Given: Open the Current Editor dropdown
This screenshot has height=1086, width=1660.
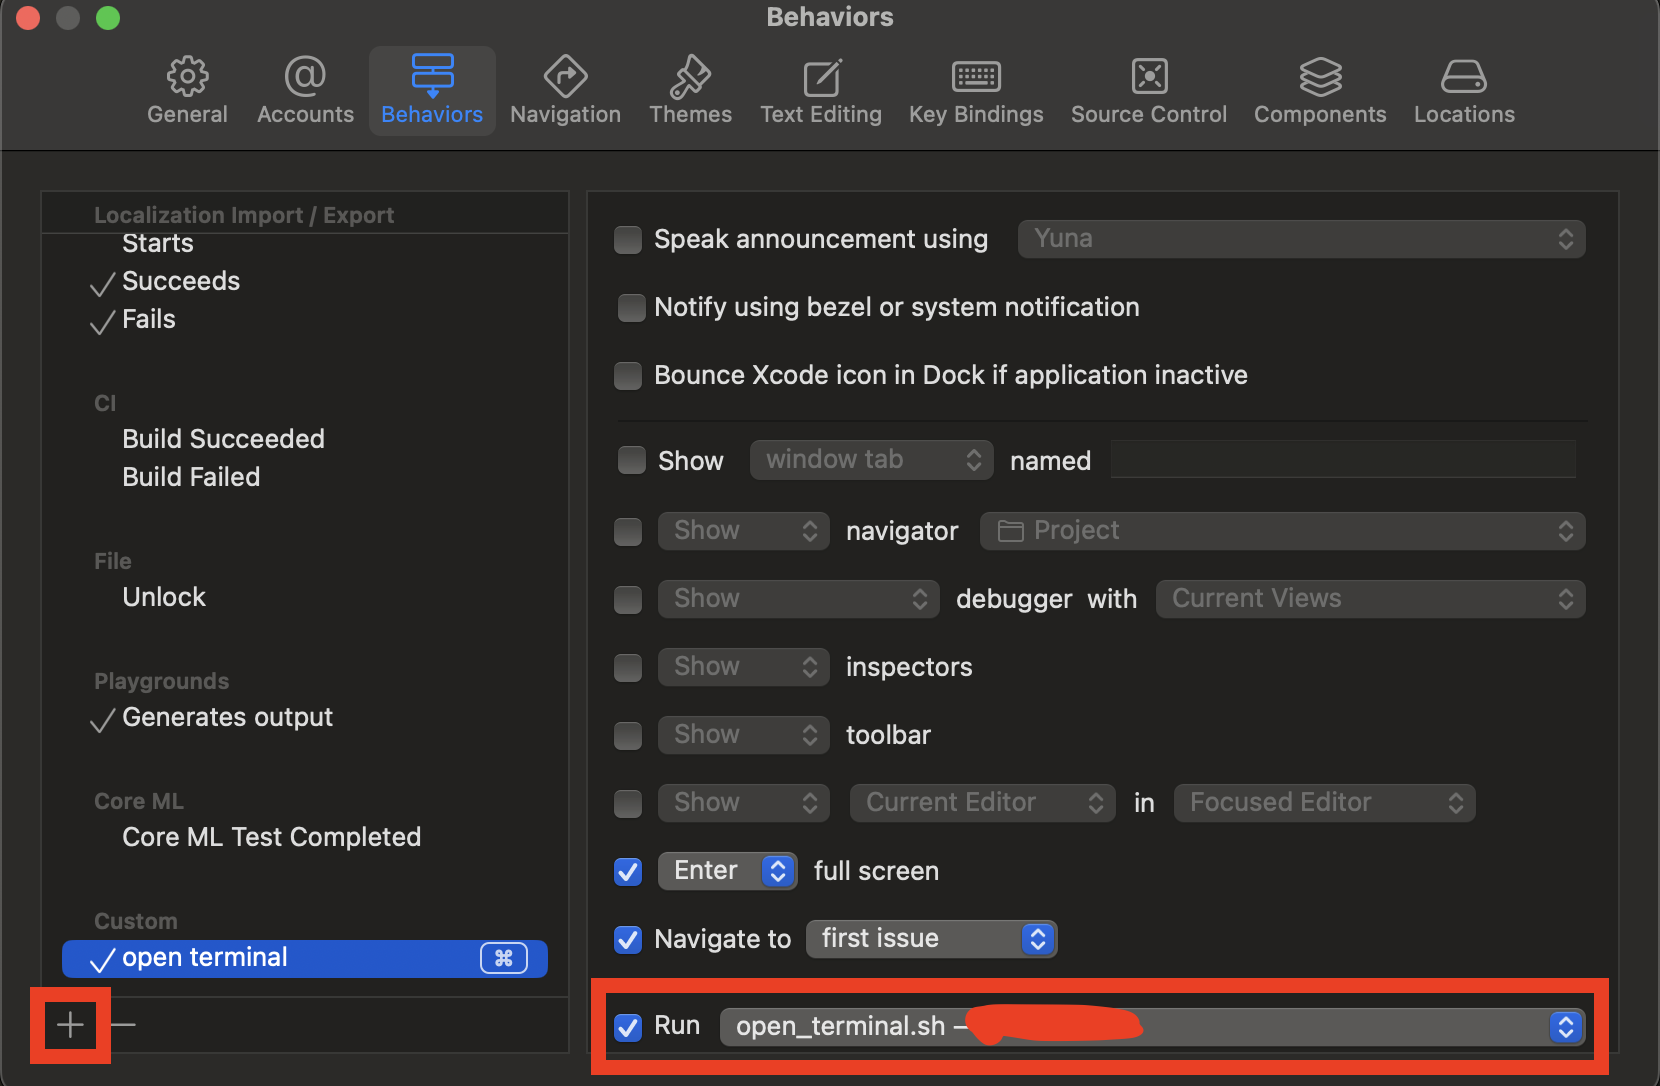Looking at the screenshot, I should click(982, 803).
